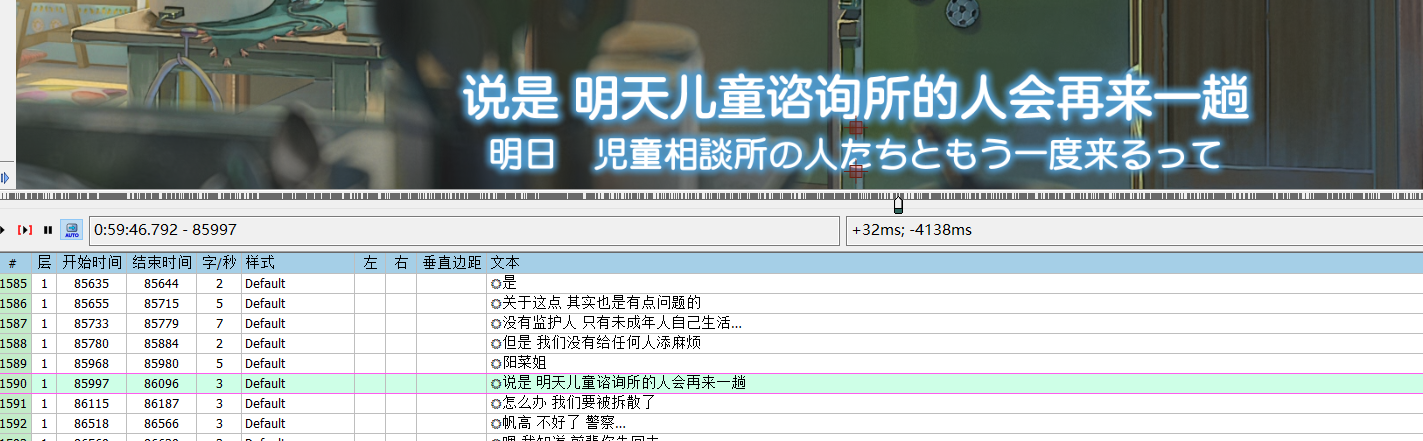1423x441 pixels.
Task: Select subtitle row 1585 with text 是
Action: (x=711, y=283)
